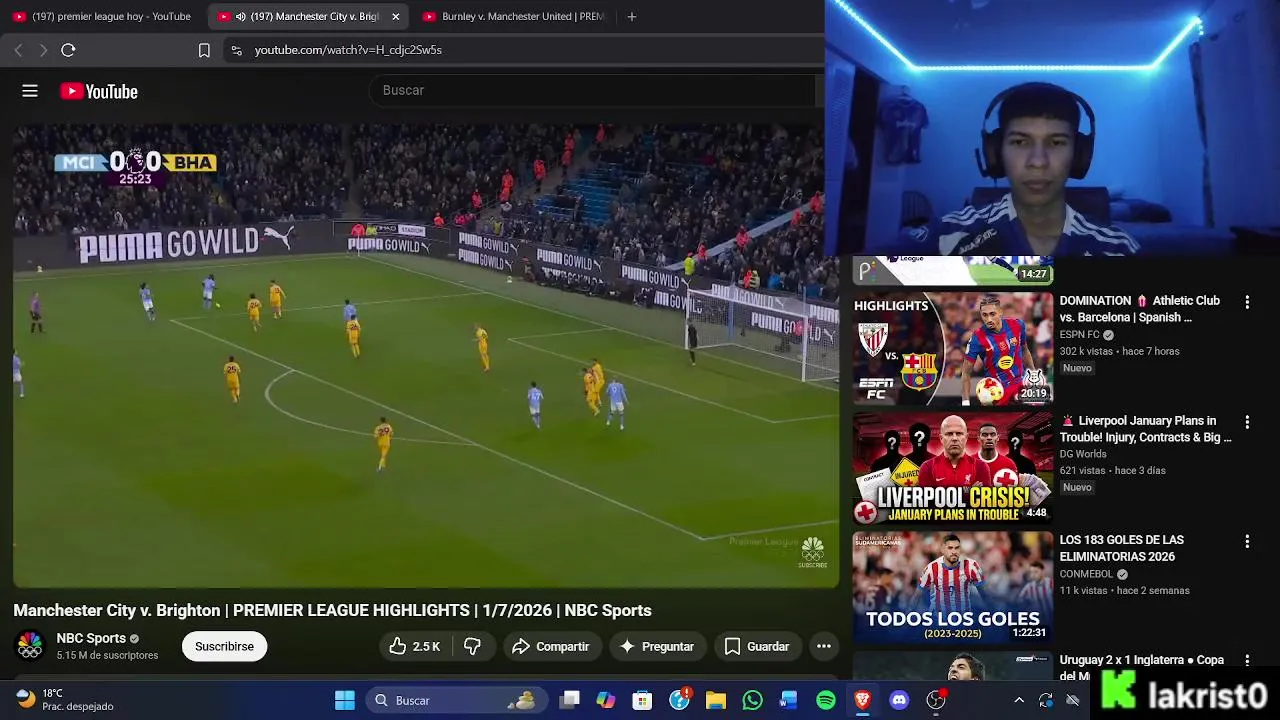1280x720 pixels.
Task: Open more actions menu below the video
Action: click(824, 646)
